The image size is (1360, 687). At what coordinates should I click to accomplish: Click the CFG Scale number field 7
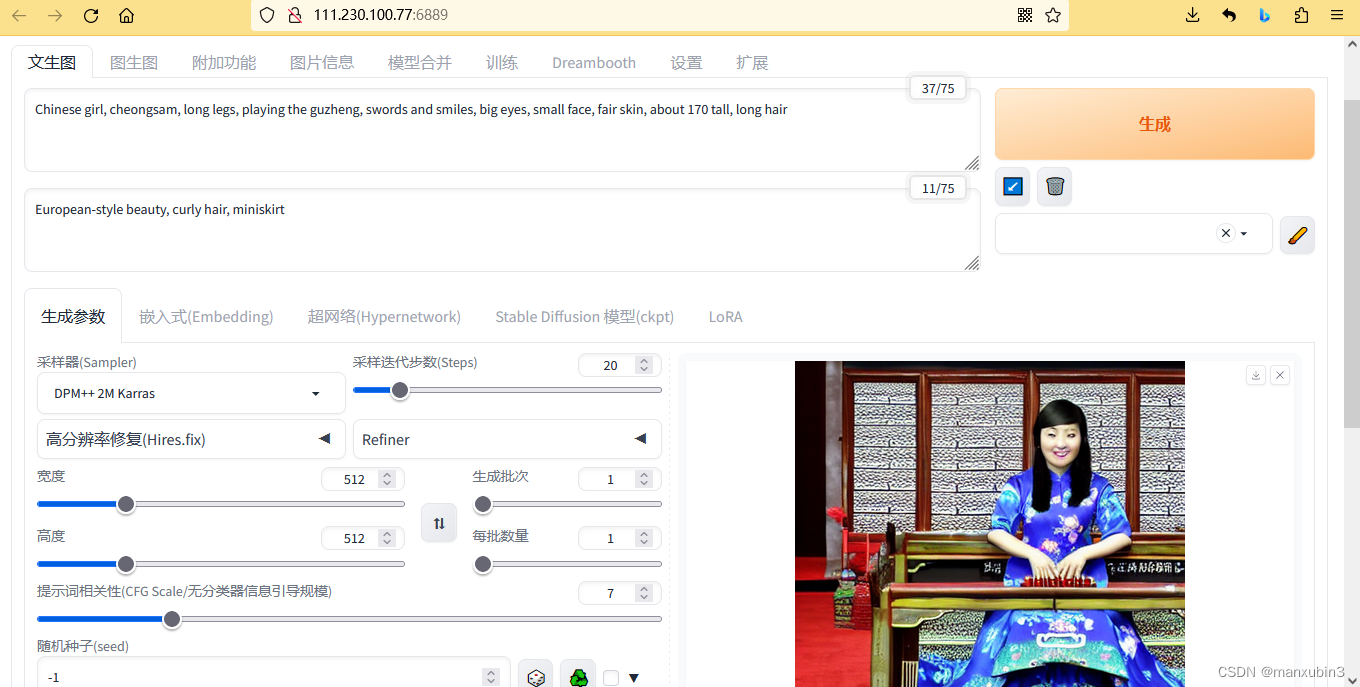(x=619, y=593)
